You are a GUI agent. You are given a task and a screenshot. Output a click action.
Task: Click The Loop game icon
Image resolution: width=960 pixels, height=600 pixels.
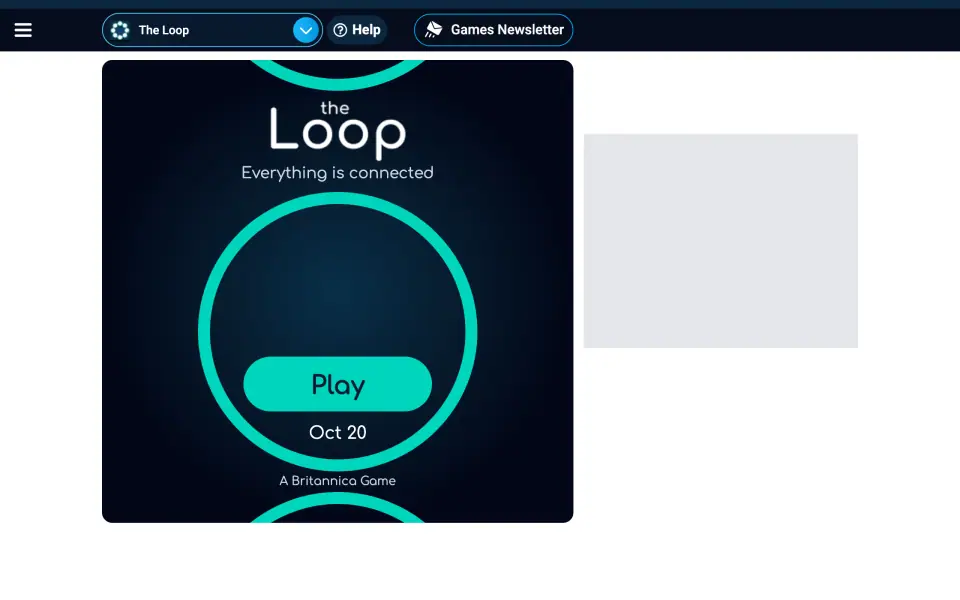(120, 30)
